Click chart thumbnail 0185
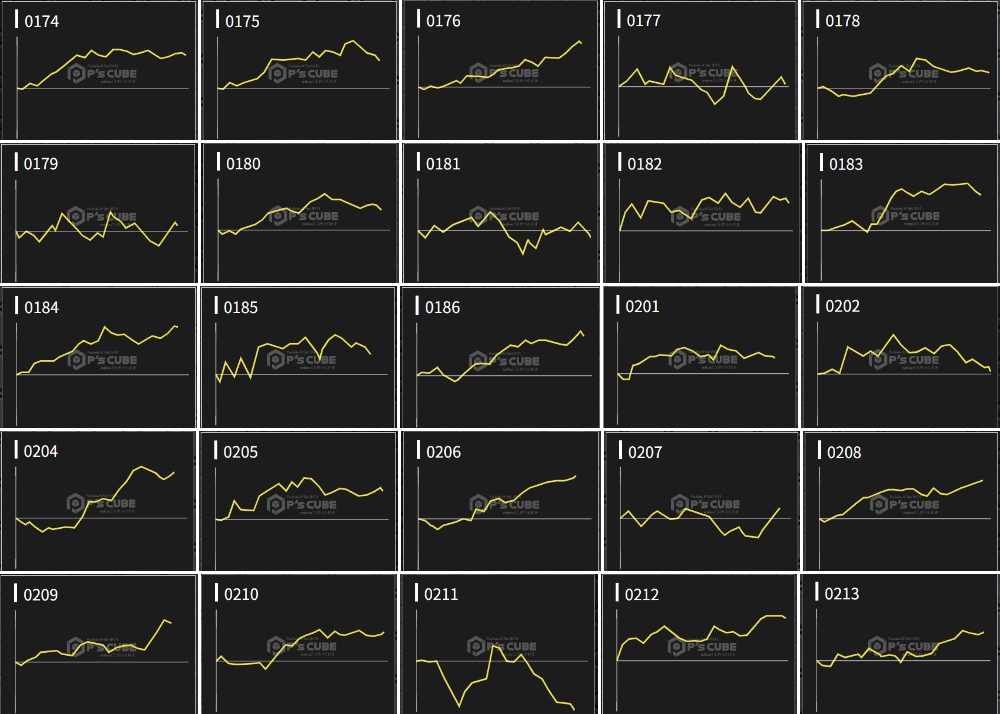Screen dimensions: 1000x714 point(299,357)
